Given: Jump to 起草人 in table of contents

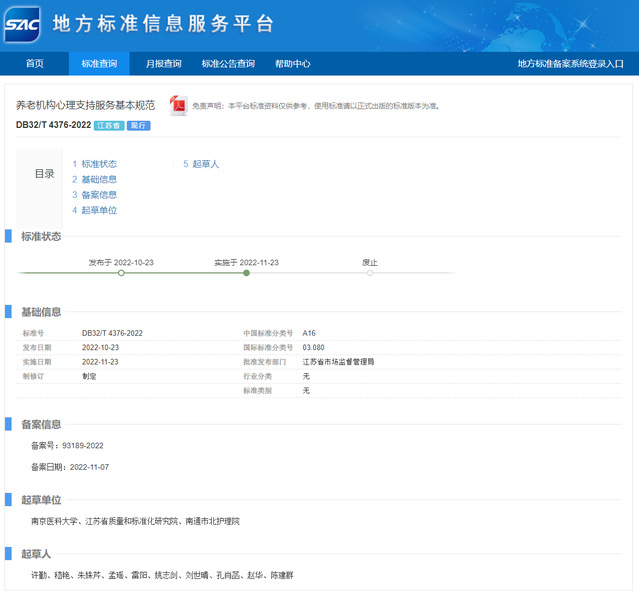Looking at the screenshot, I should 205,164.
